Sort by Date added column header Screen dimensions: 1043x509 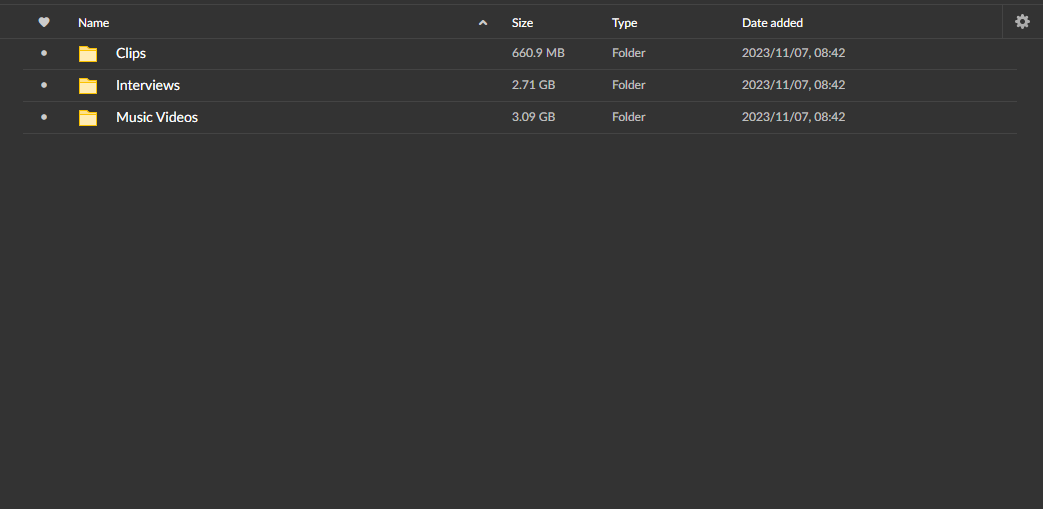pyautogui.click(x=772, y=23)
